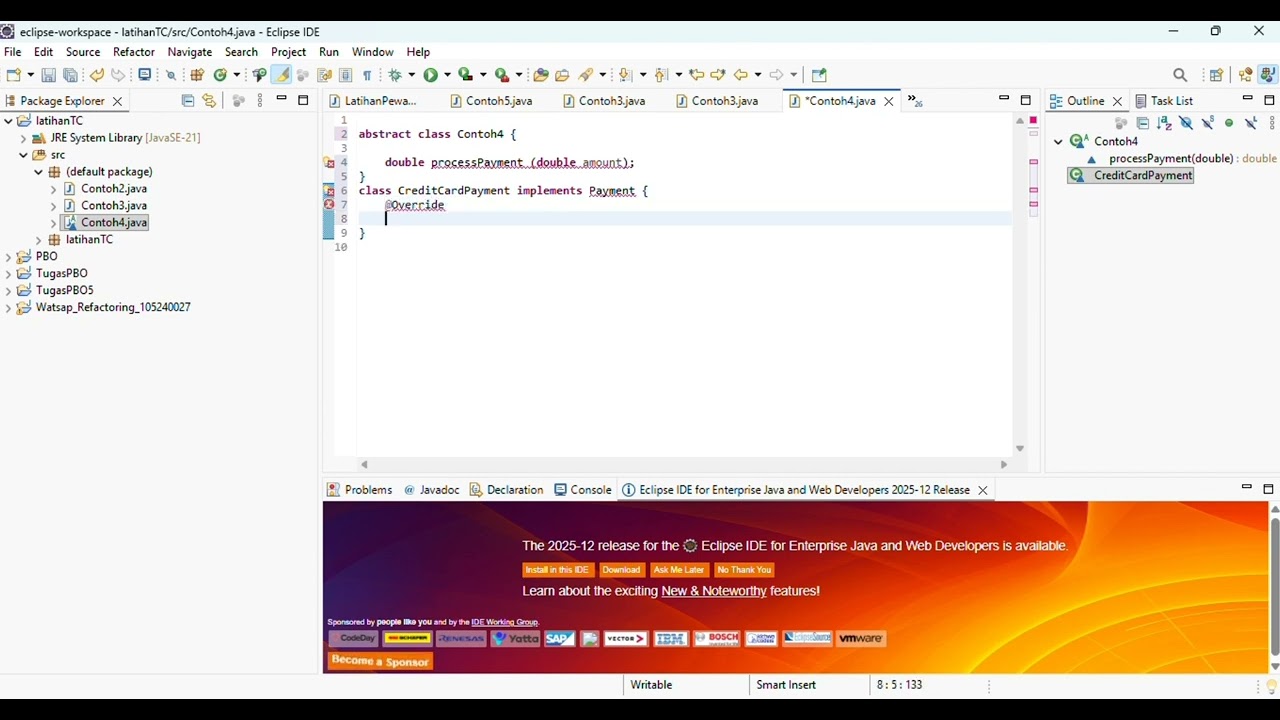Screen dimensions: 1280x720
Task: Open the New & Noteworthy link
Action: point(714,591)
